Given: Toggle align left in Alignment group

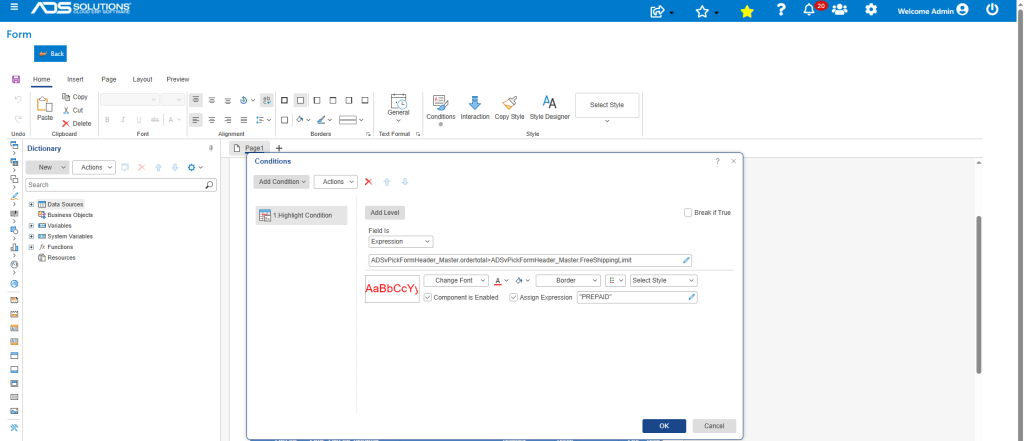Looking at the screenshot, I should (196, 120).
